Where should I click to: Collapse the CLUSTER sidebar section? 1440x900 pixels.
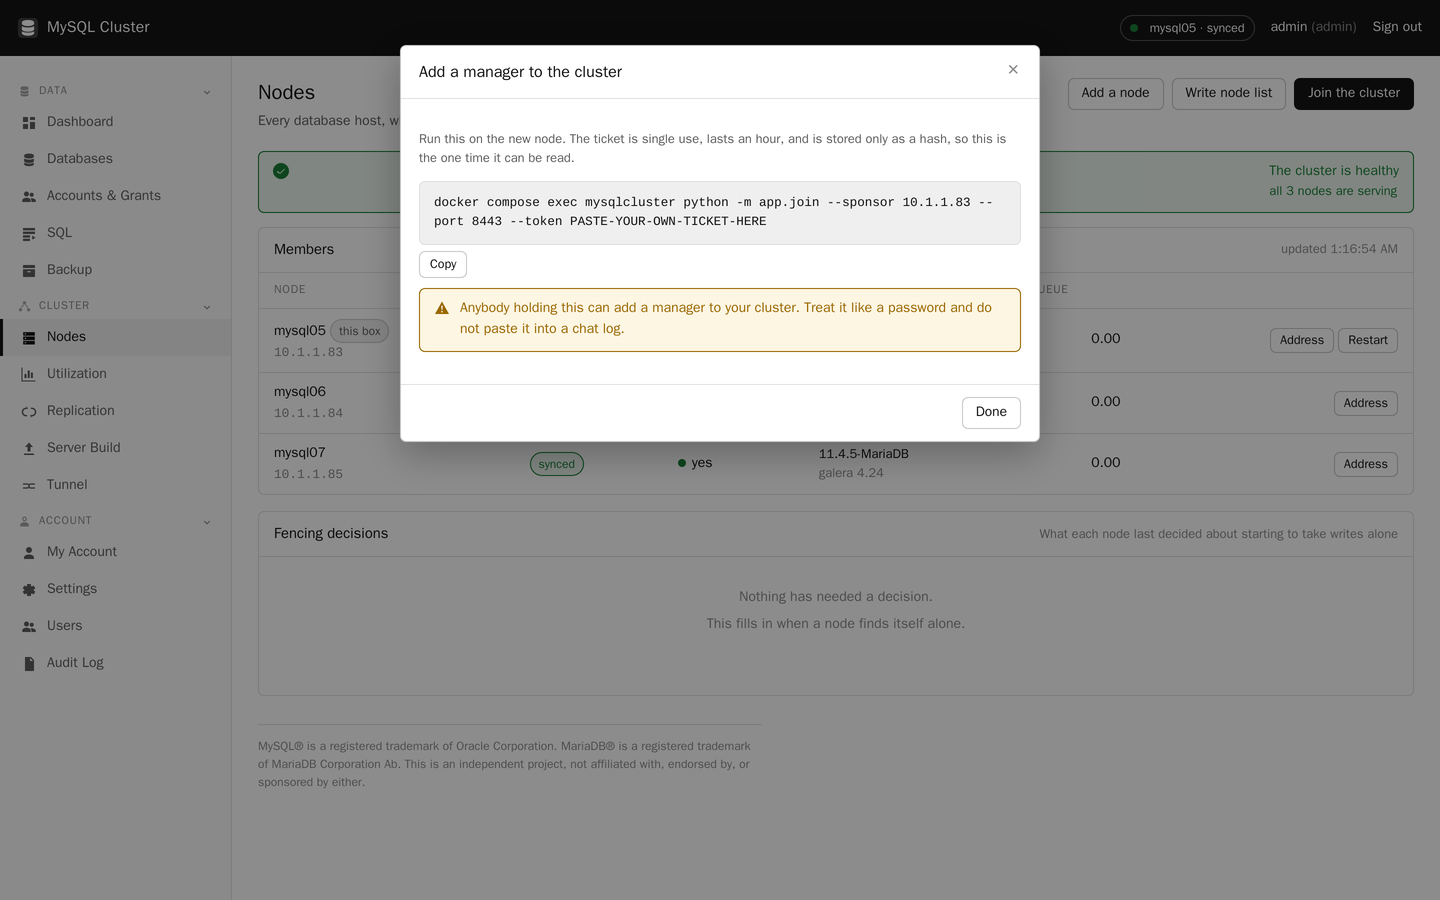pos(207,307)
